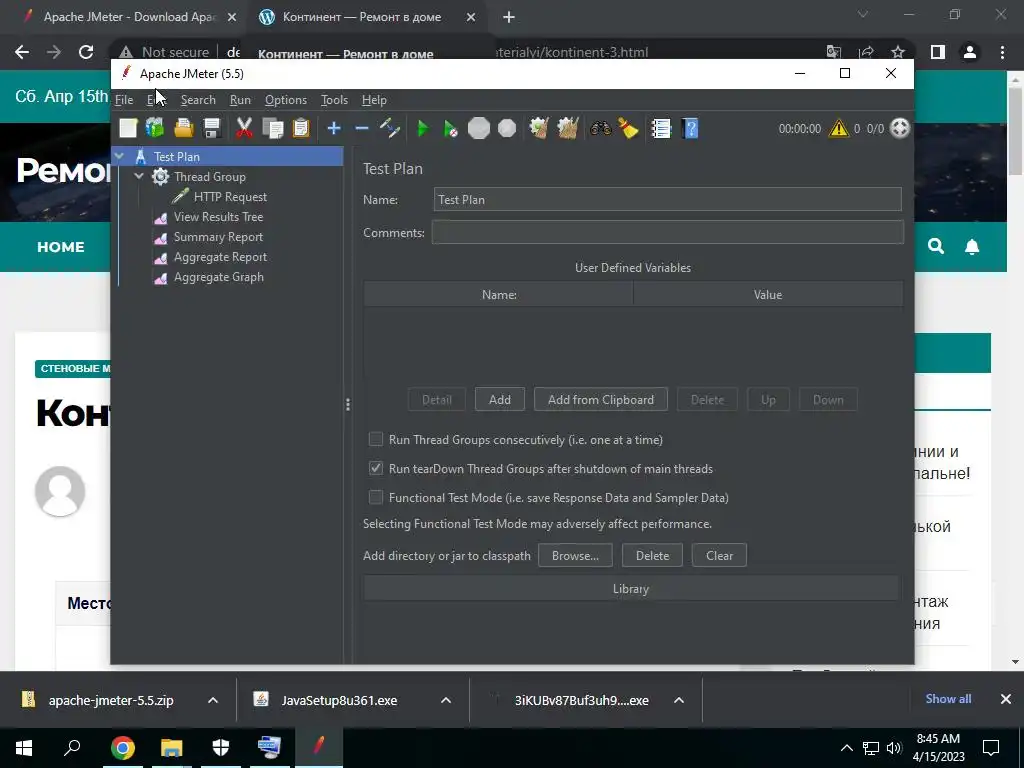Viewport: 1024px width, 768px height.
Task: Open JMeter Run menu
Action: 240,100
